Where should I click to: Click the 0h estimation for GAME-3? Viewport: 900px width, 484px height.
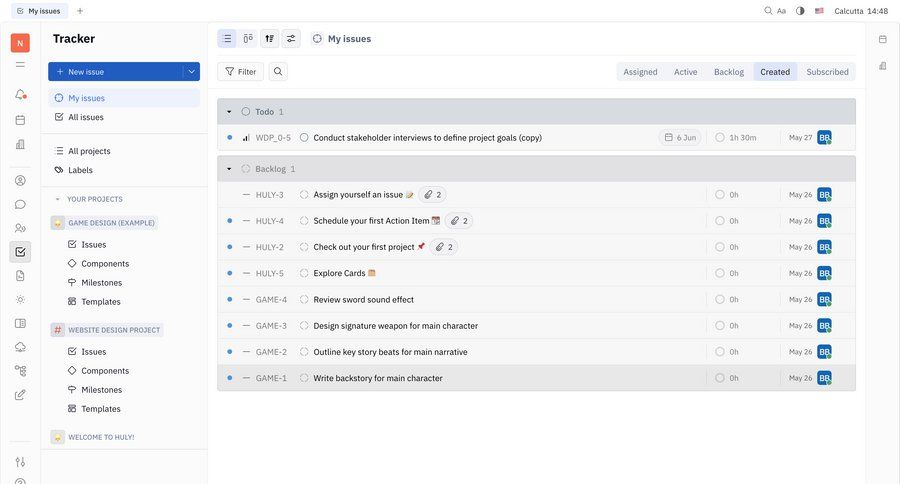coord(727,326)
